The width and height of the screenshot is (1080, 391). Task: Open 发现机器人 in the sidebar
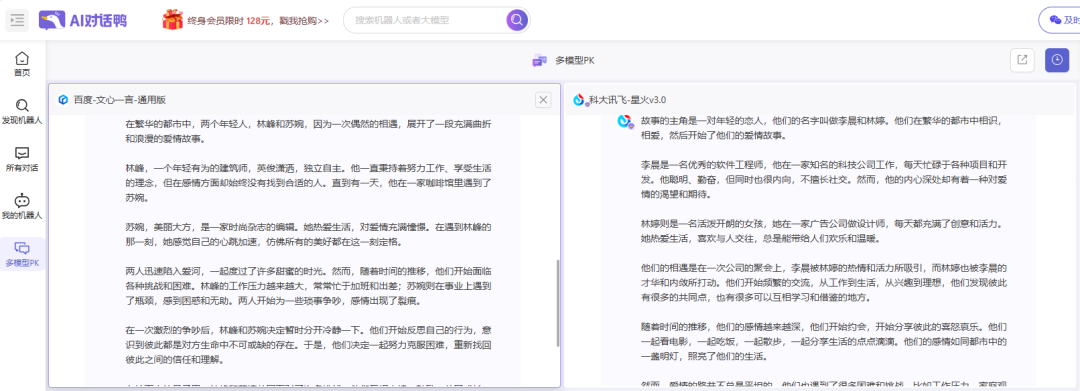(x=22, y=112)
